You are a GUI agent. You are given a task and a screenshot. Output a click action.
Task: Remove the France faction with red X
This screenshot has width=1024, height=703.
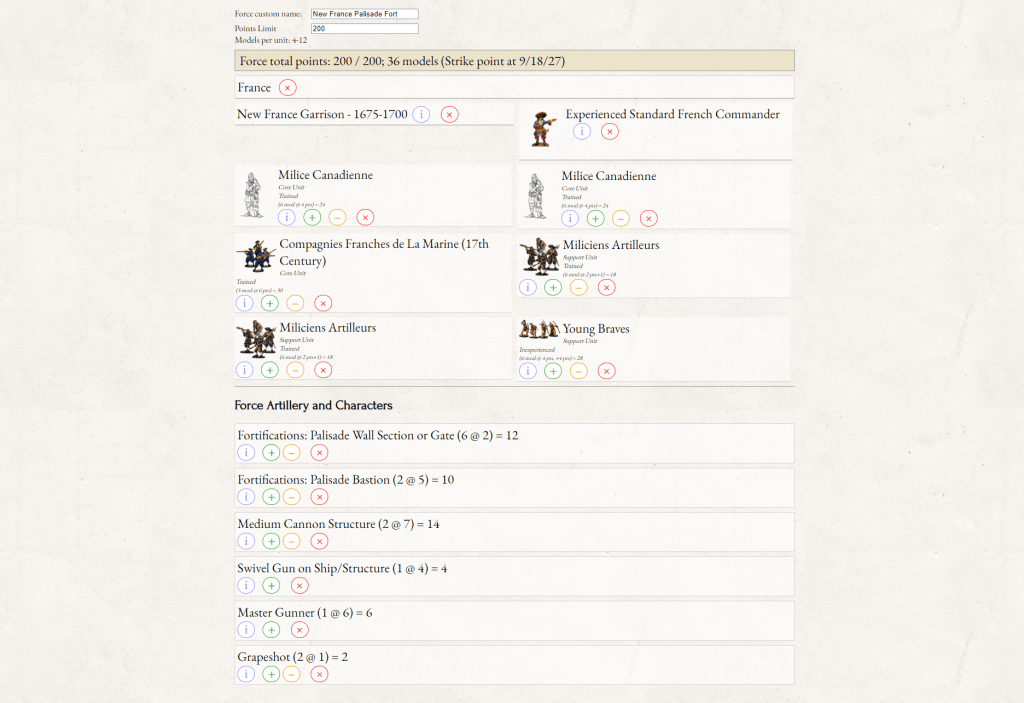coord(288,88)
